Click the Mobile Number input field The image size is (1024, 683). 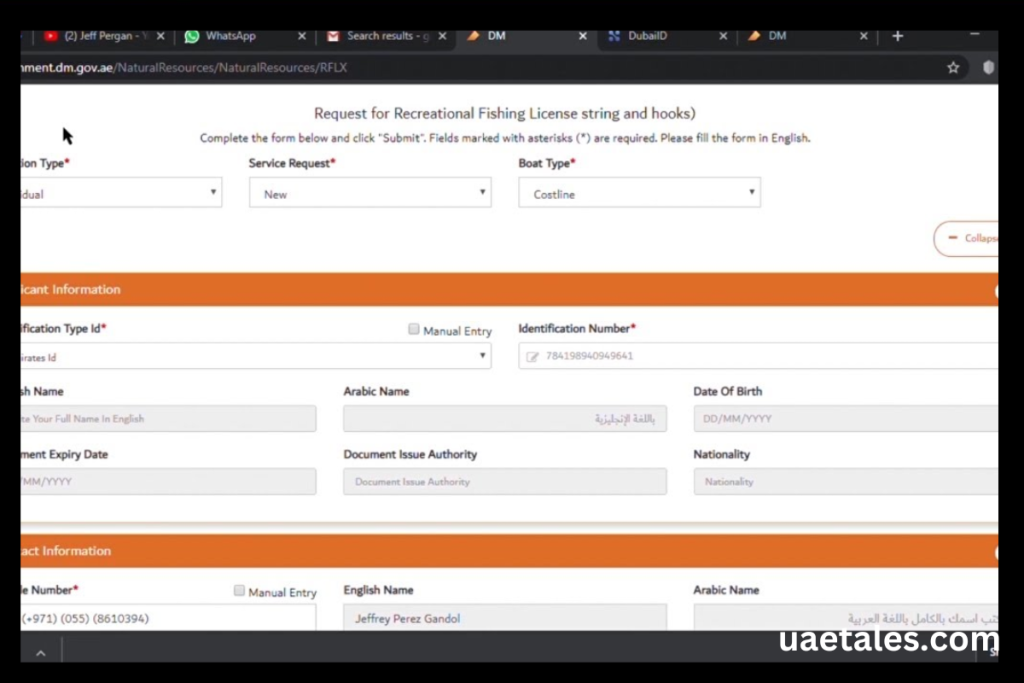[166, 619]
